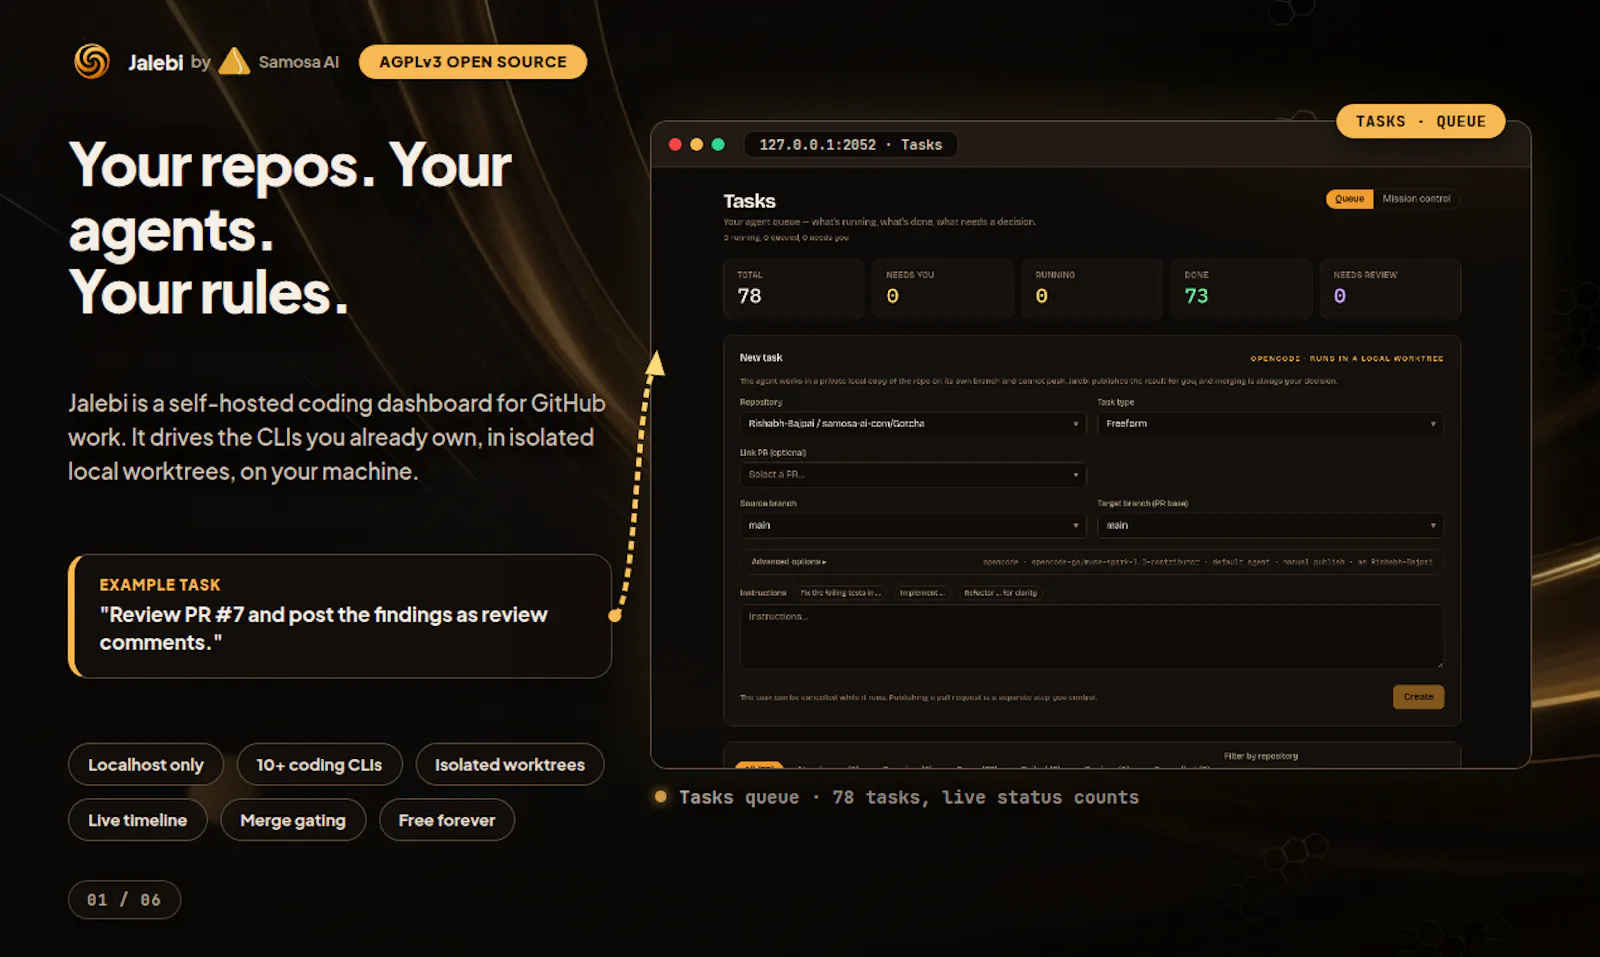1600x957 pixels.
Task: Open the Target branch dropdown
Action: tap(1270, 525)
